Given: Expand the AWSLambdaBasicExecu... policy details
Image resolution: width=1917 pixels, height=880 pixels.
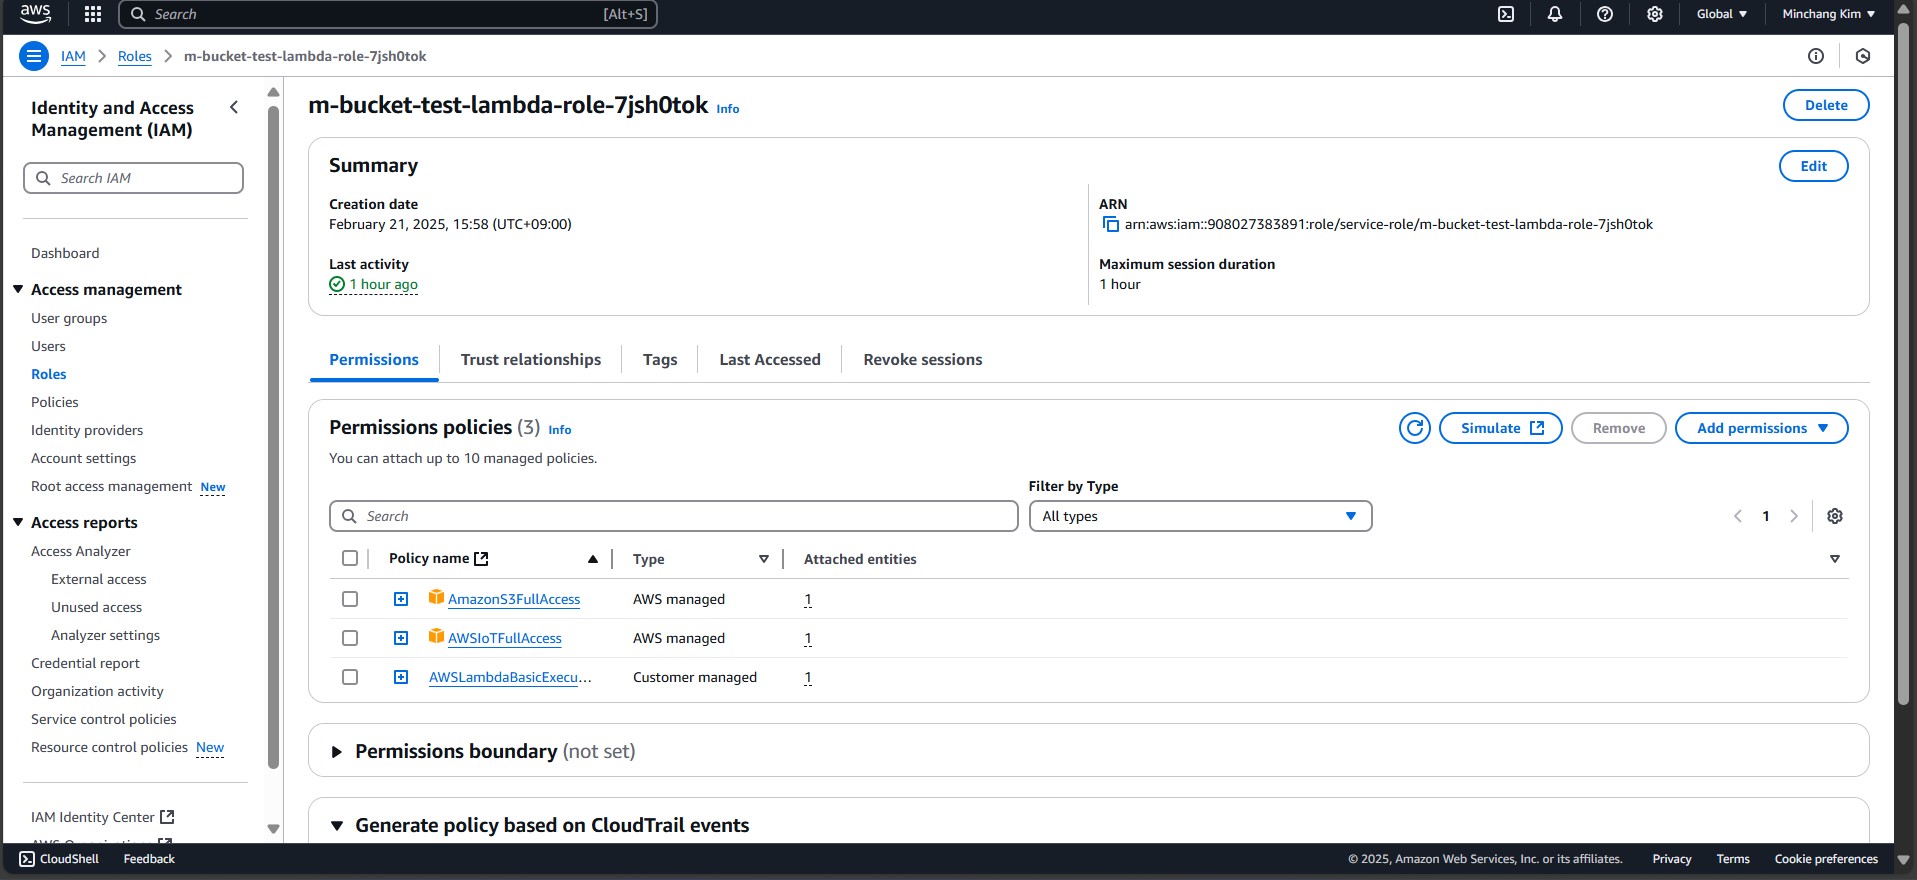Looking at the screenshot, I should click(x=401, y=677).
